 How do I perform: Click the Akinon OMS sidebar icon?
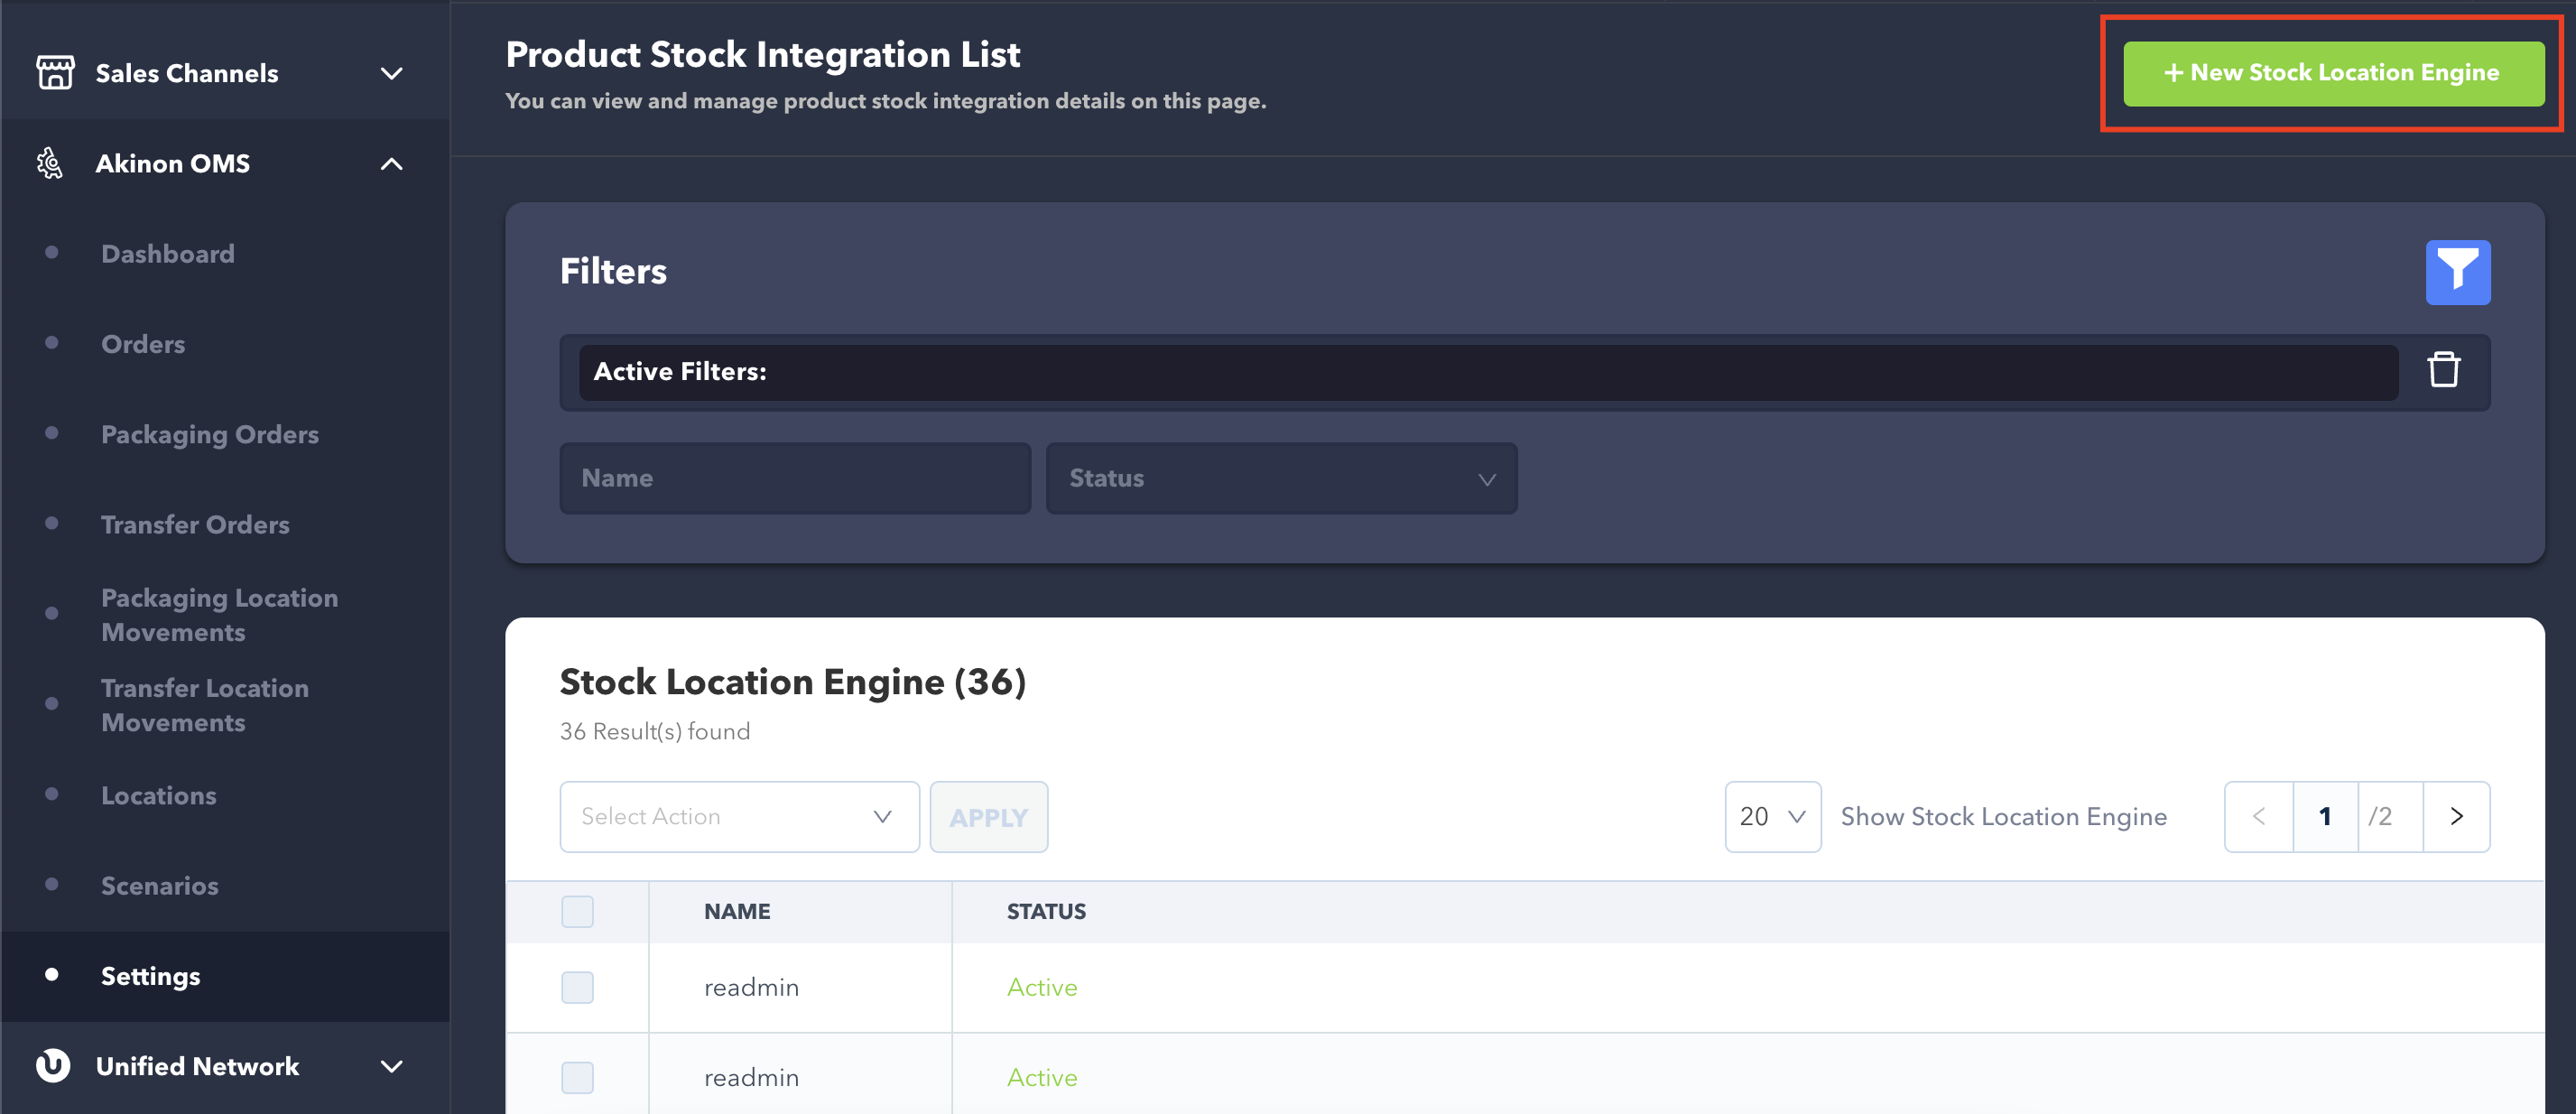[50, 163]
